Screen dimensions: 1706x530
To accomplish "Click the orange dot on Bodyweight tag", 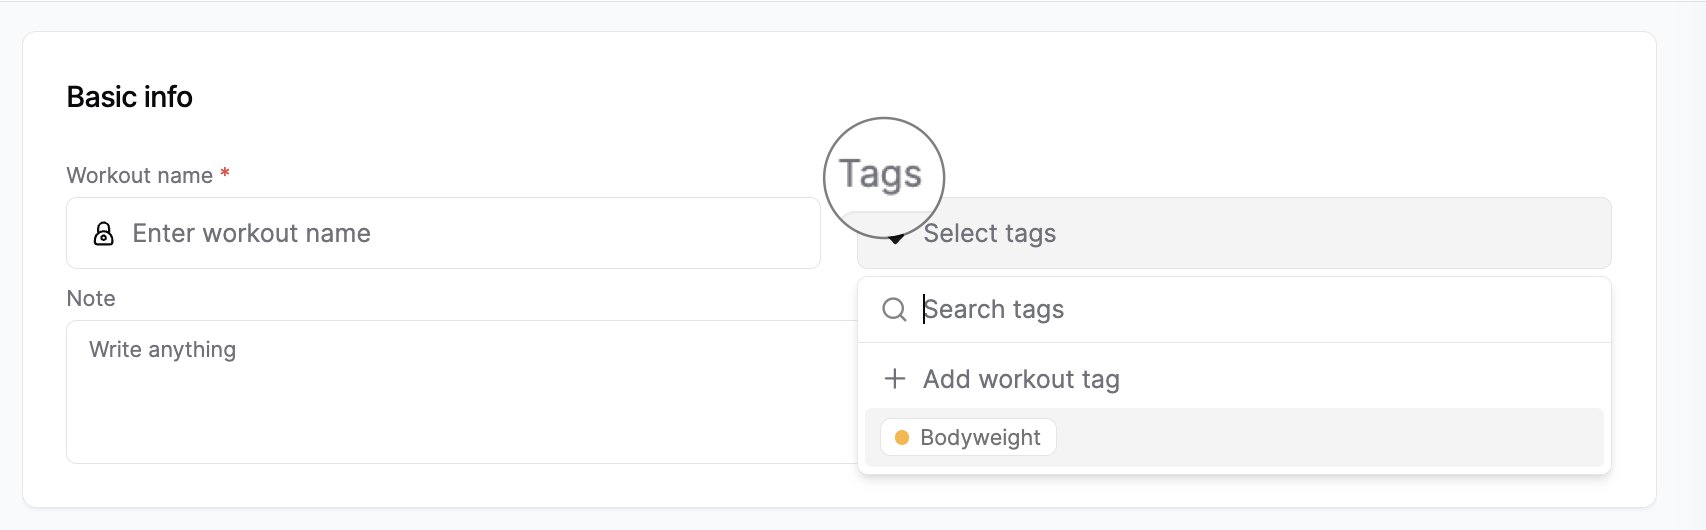I will tap(902, 437).
